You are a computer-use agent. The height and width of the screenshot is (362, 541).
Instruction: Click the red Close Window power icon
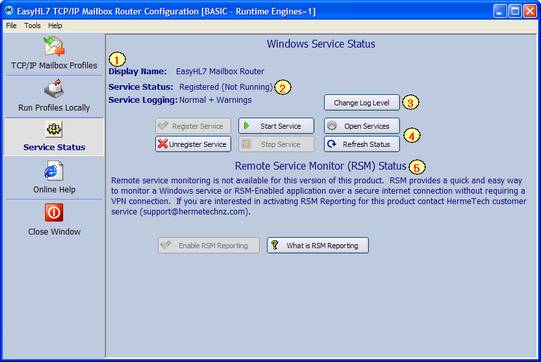(x=54, y=213)
